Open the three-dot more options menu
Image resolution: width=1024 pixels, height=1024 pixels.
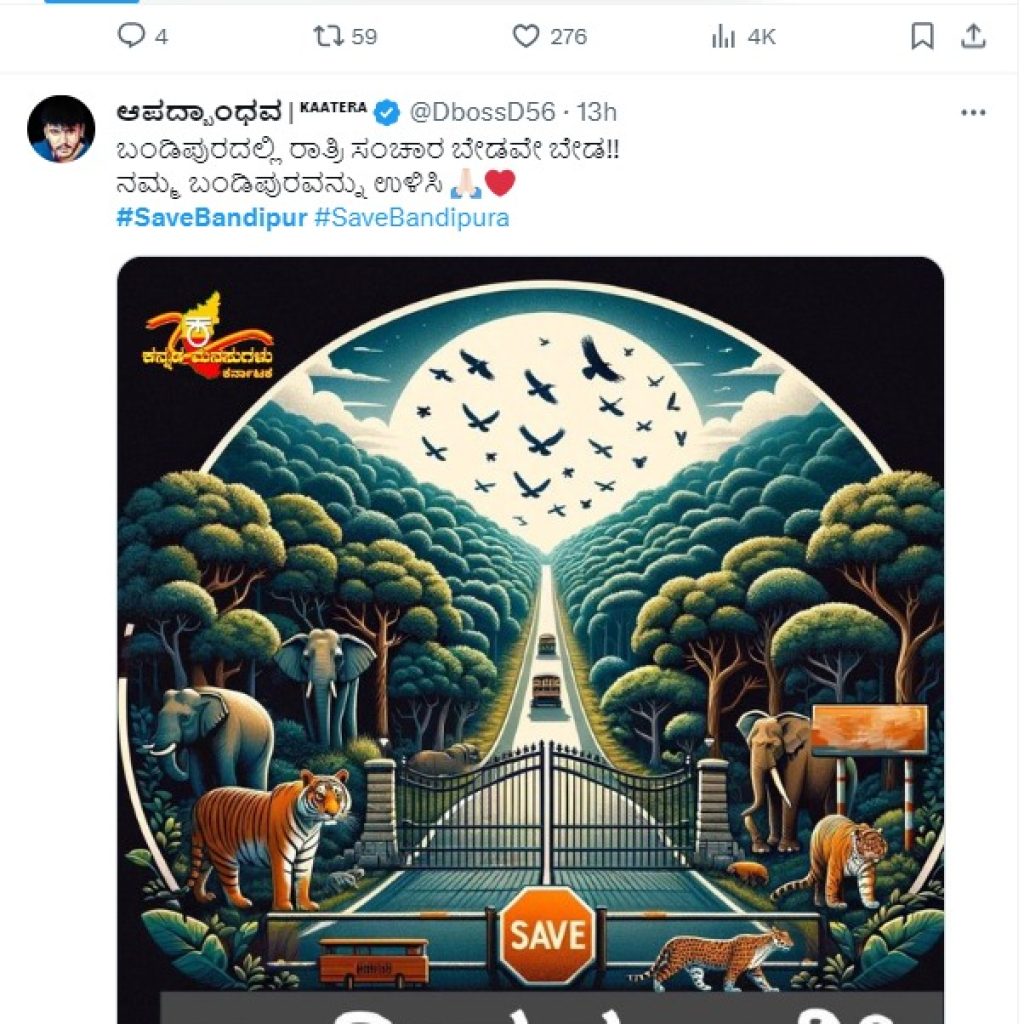click(x=972, y=112)
